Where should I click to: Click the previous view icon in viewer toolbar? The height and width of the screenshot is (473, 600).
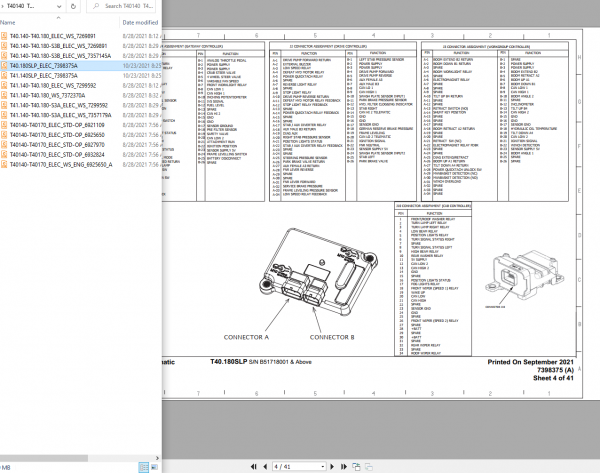click(356, 466)
